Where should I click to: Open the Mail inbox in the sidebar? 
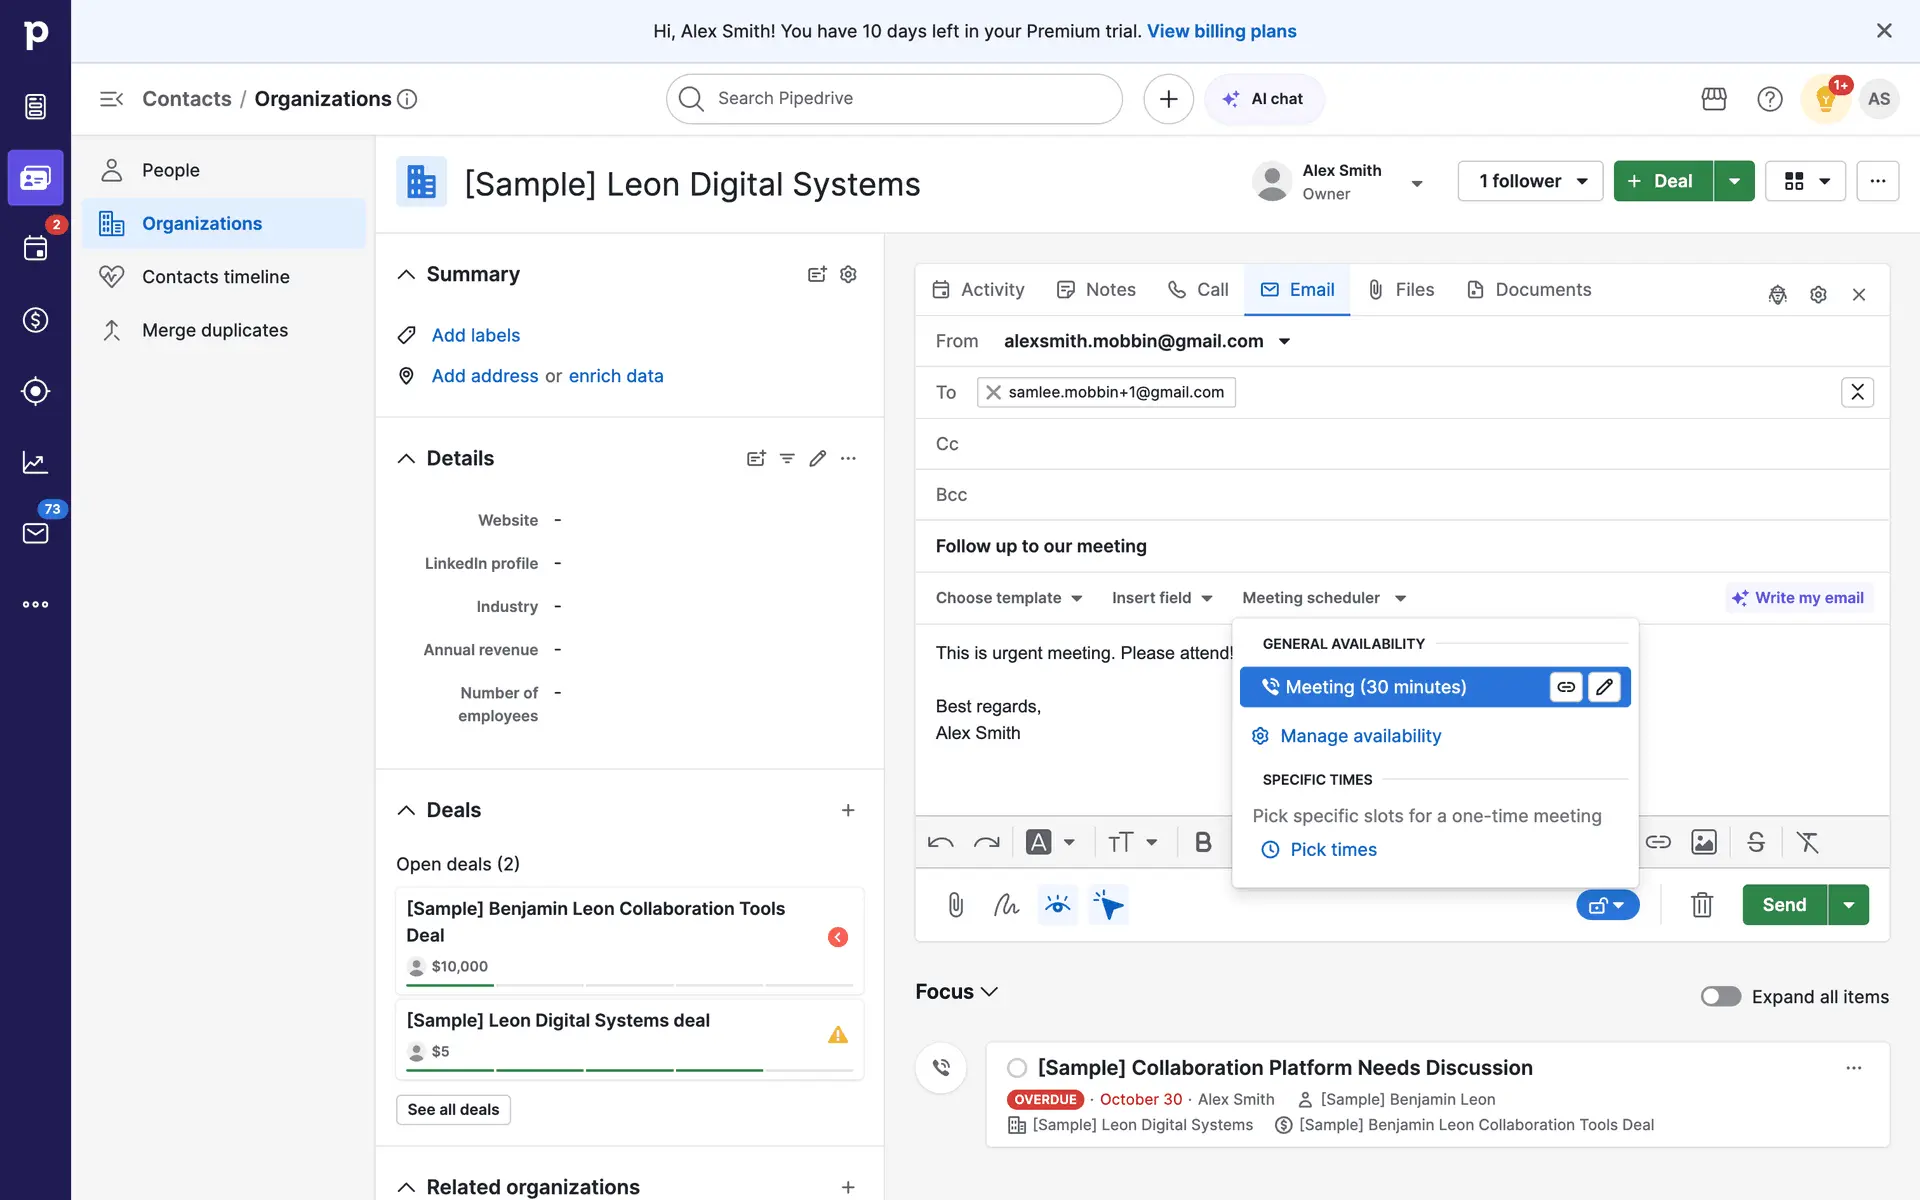(x=35, y=533)
